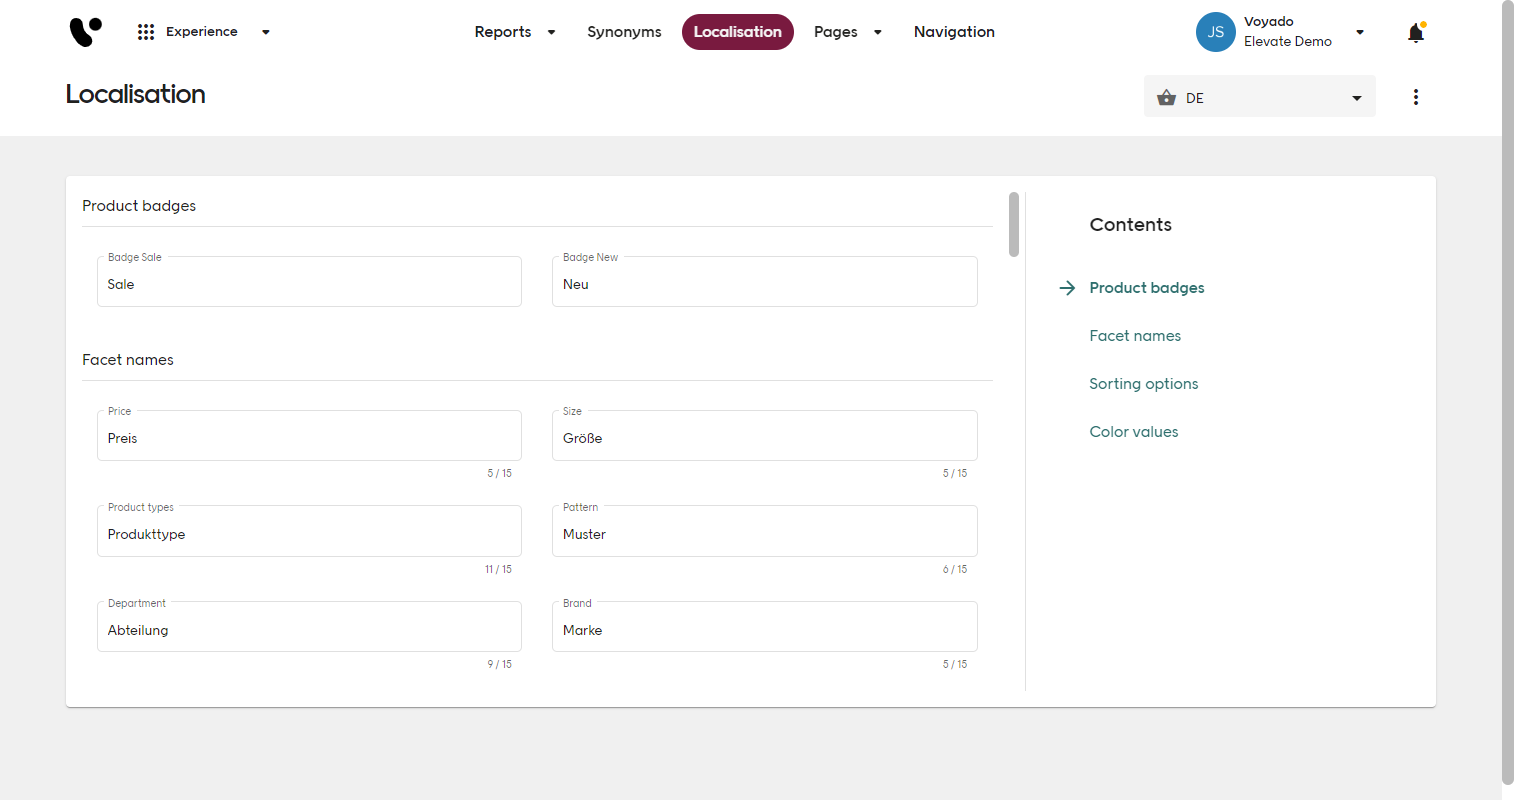The width and height of the screenshot is (1514, 800).
Task: Click the Experience label
Action: [202, 32]
